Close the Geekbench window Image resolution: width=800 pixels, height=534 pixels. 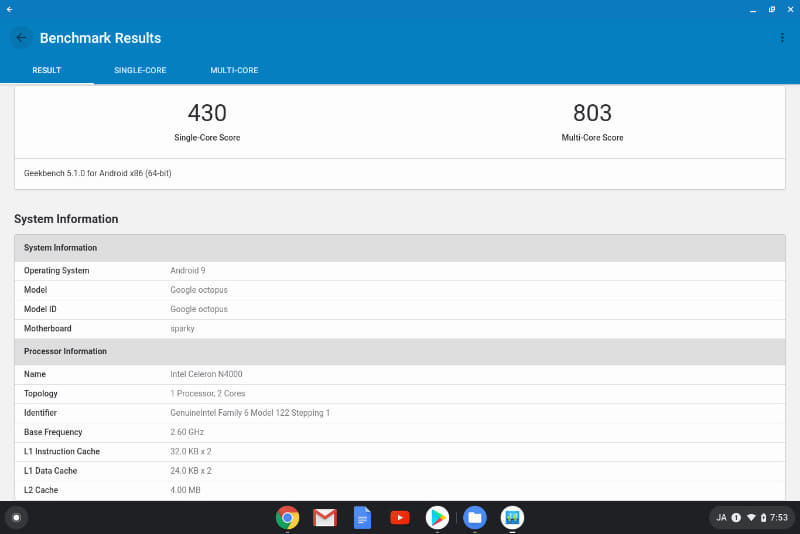click(790, 9)
